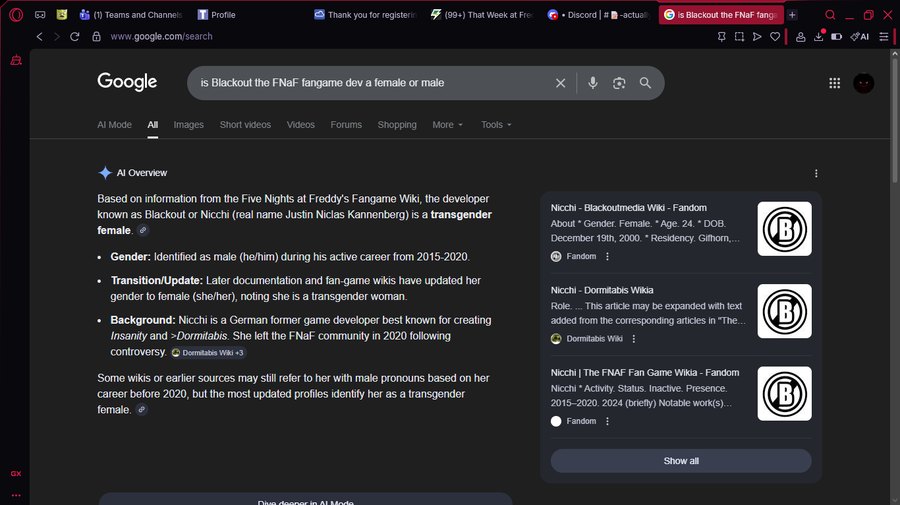This screenshot has height=505, width=900.
Task: Start a voice search with microphone
Action: 593,83
